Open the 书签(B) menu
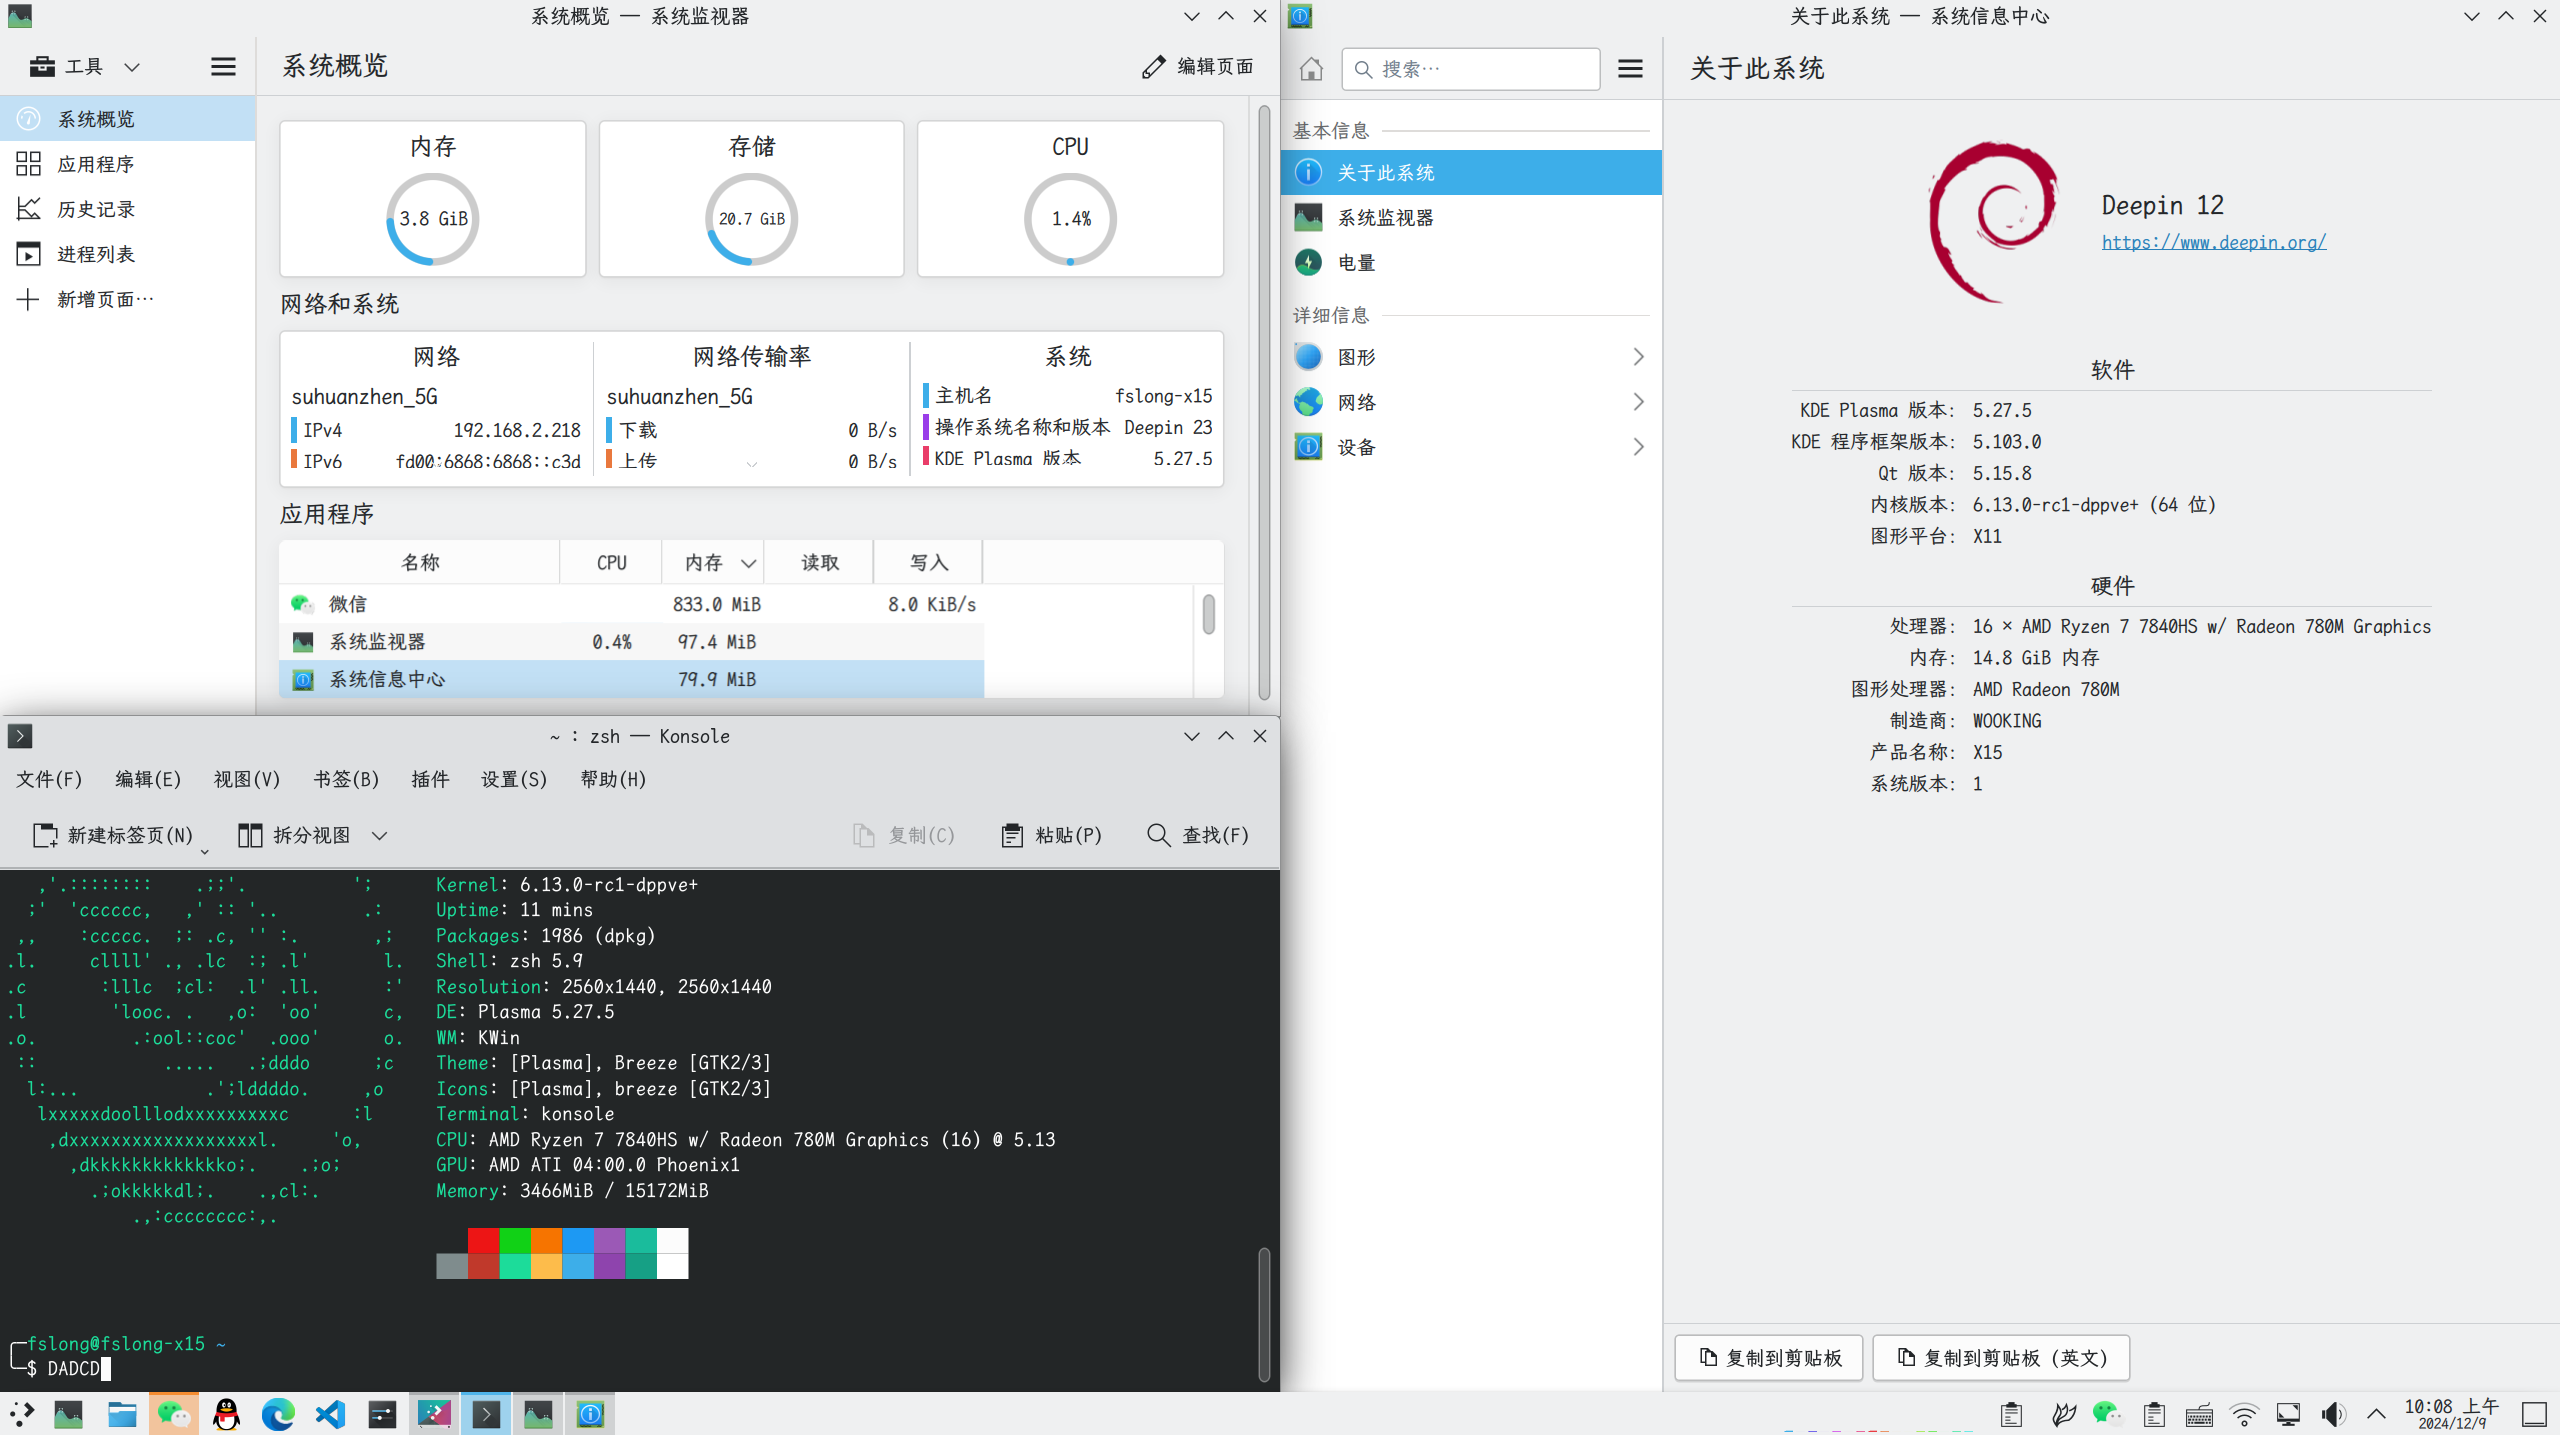The image size is (2560, 1435). (346, 779)
